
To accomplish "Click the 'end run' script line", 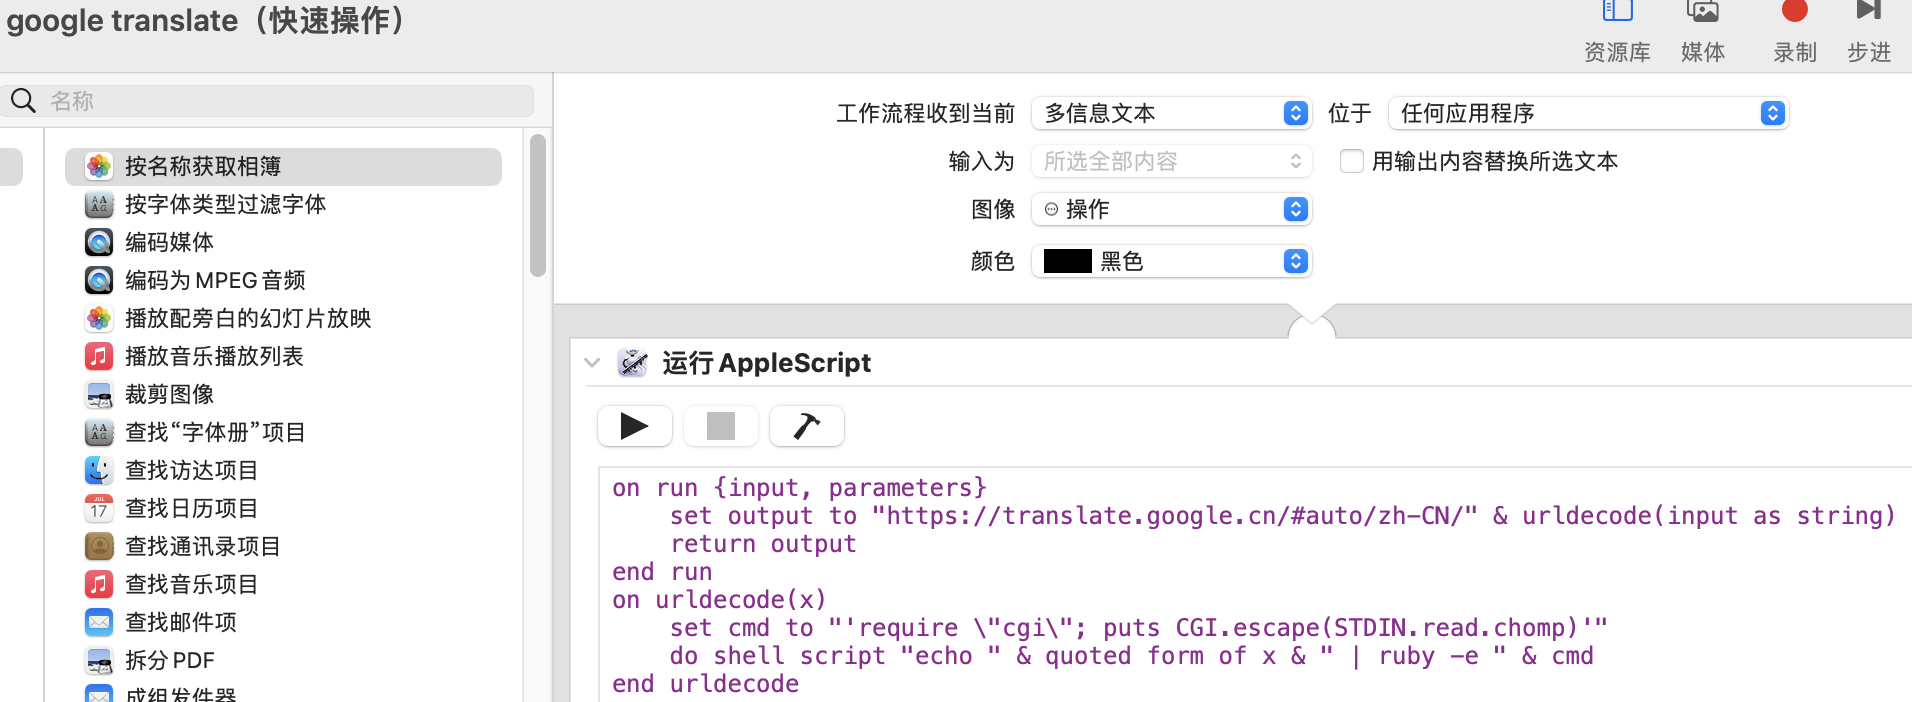I will coord(662,572).
